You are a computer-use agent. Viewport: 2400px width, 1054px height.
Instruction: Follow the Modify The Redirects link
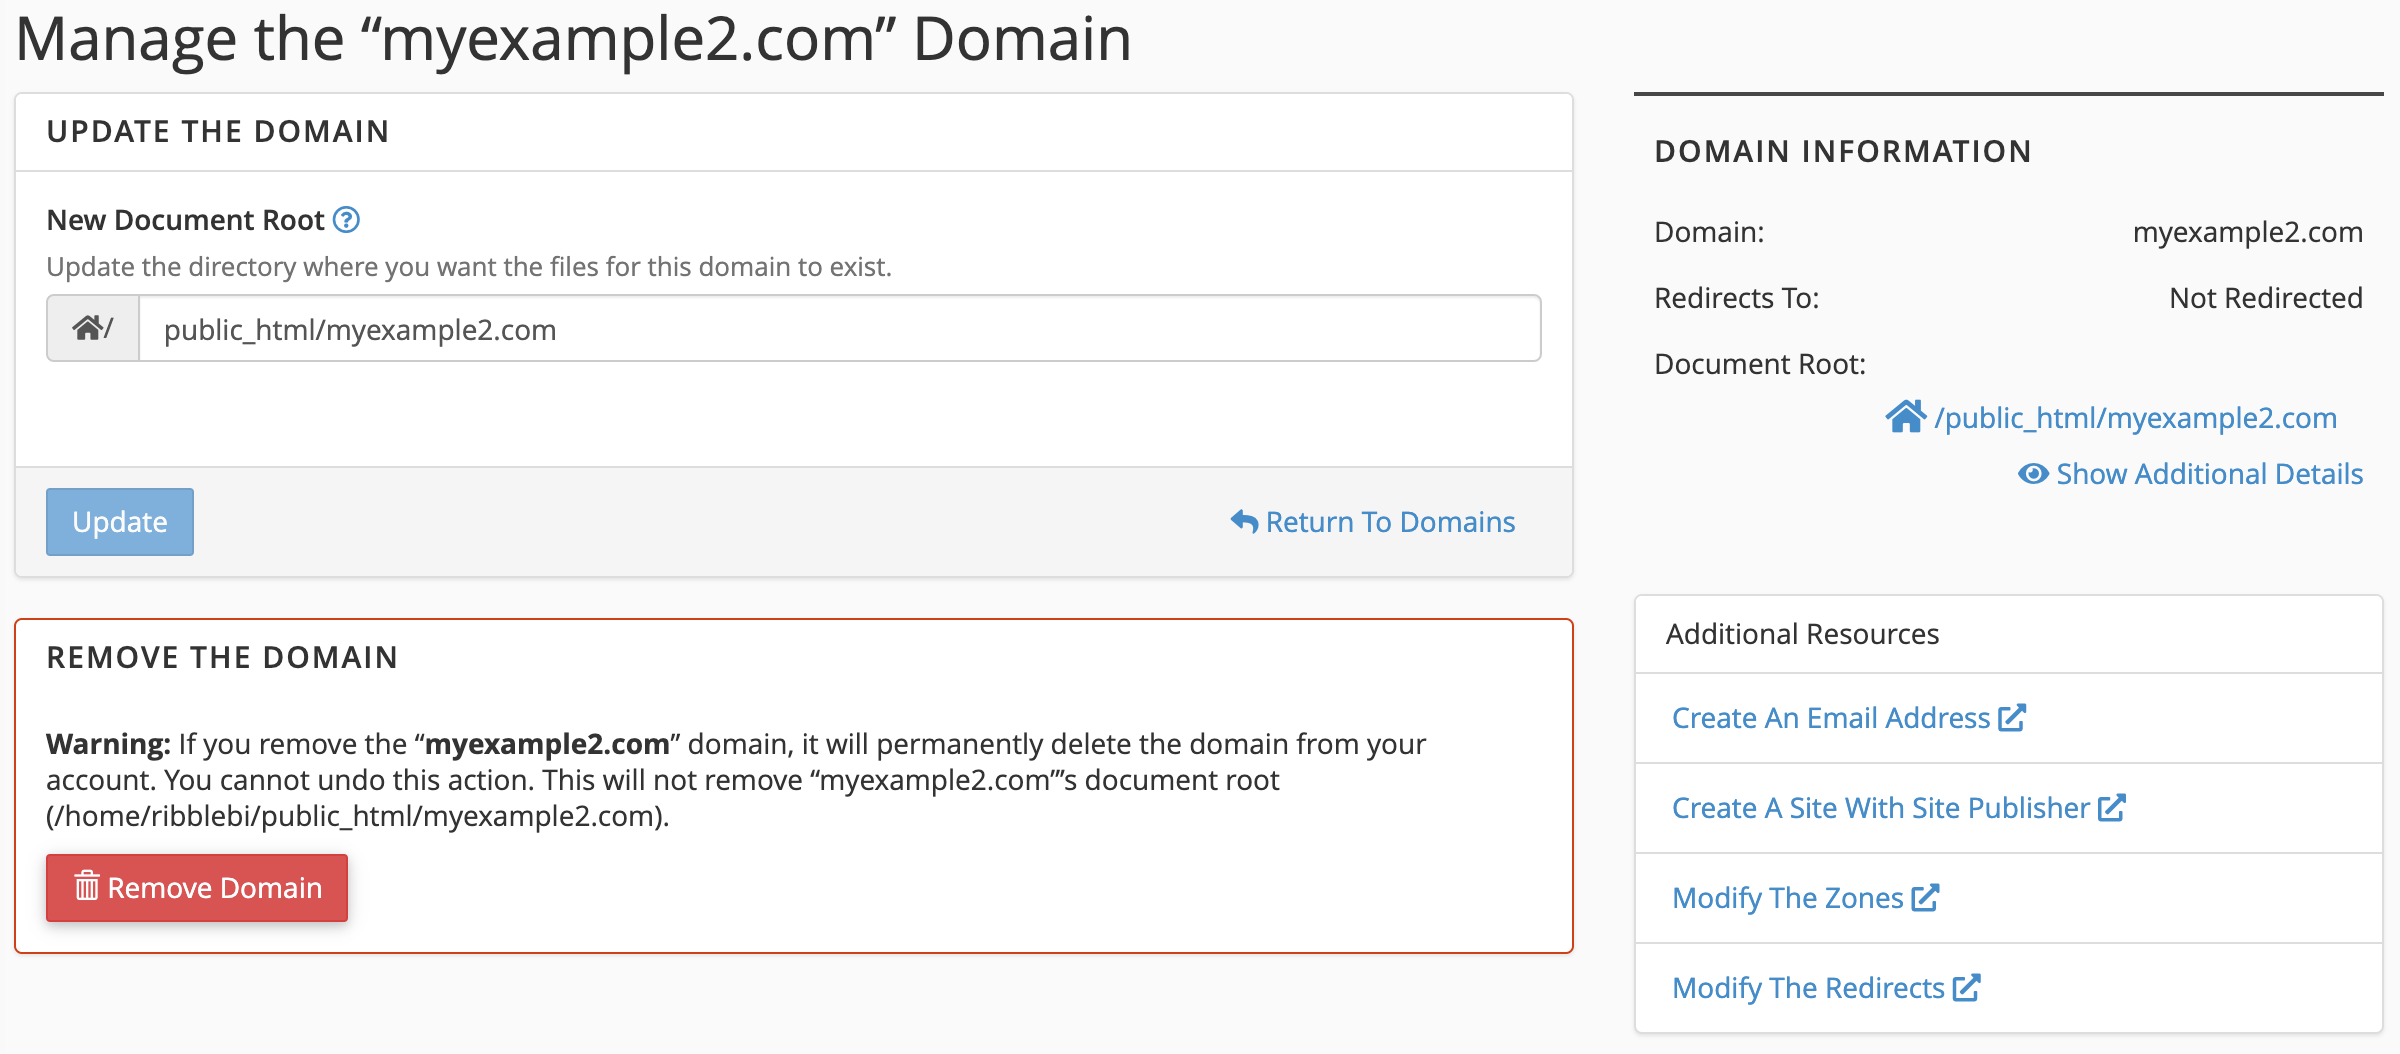tap(1808, 988)
